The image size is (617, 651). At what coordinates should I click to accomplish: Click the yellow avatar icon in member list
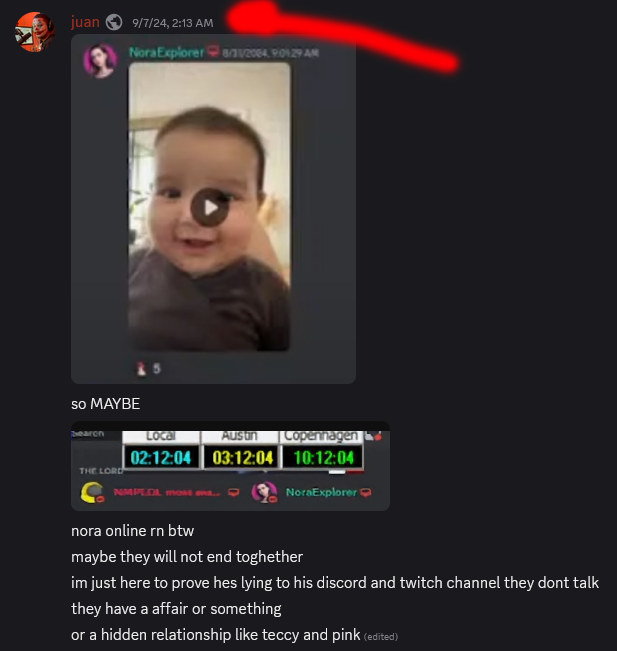(92, 492)
